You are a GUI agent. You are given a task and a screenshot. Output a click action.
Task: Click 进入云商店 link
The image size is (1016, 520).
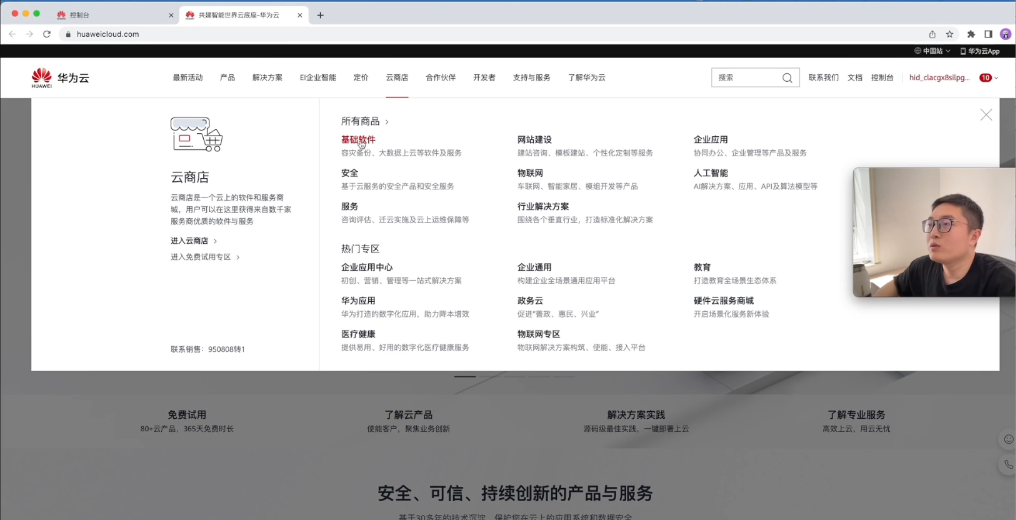194,241
